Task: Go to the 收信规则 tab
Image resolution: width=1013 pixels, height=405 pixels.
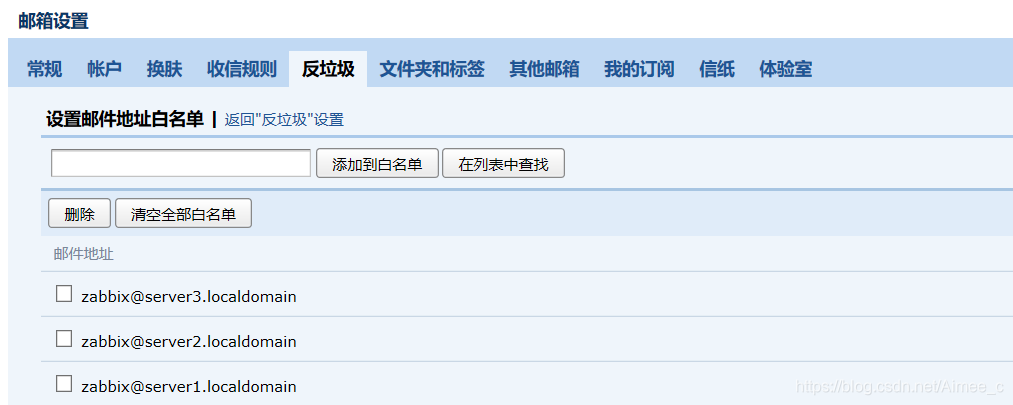Action: point(242,69)
